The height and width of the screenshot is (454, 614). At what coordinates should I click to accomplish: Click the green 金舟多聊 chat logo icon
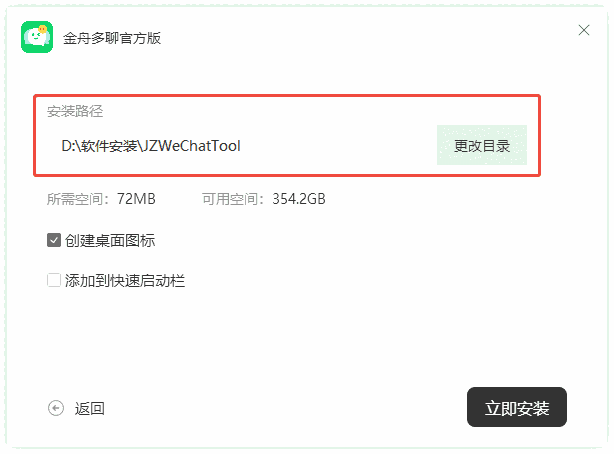pyautogui.click(x=37, y=37)
